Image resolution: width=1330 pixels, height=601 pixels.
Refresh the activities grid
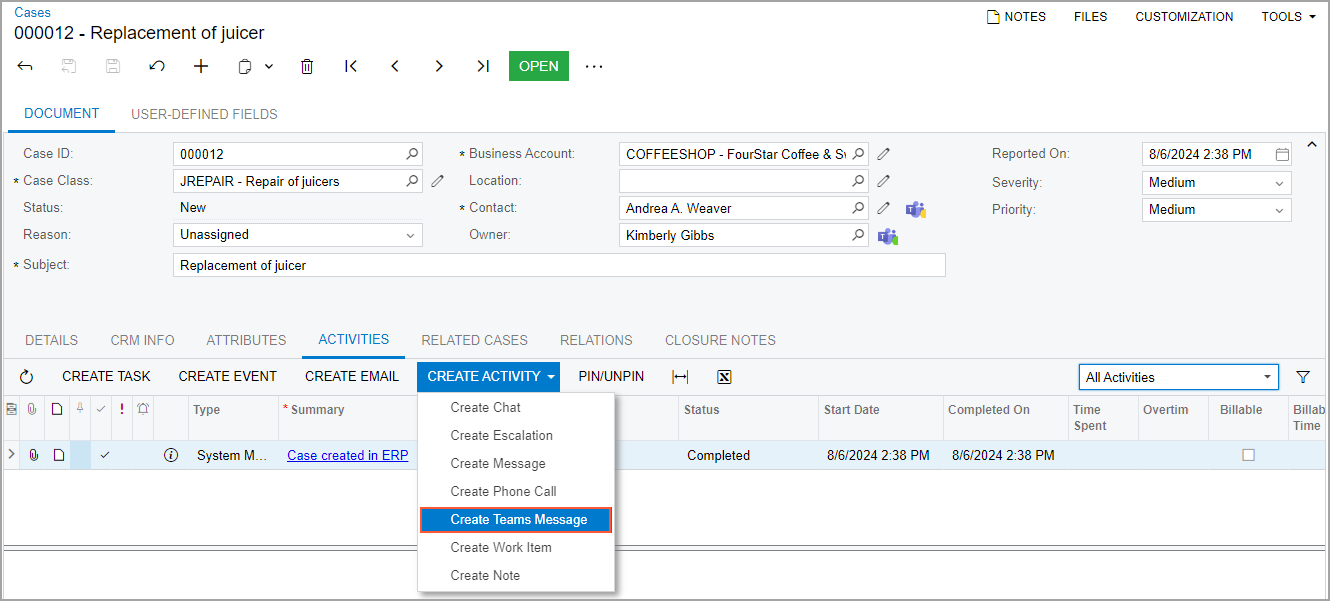pyautogui.click(x=27, y=377)
